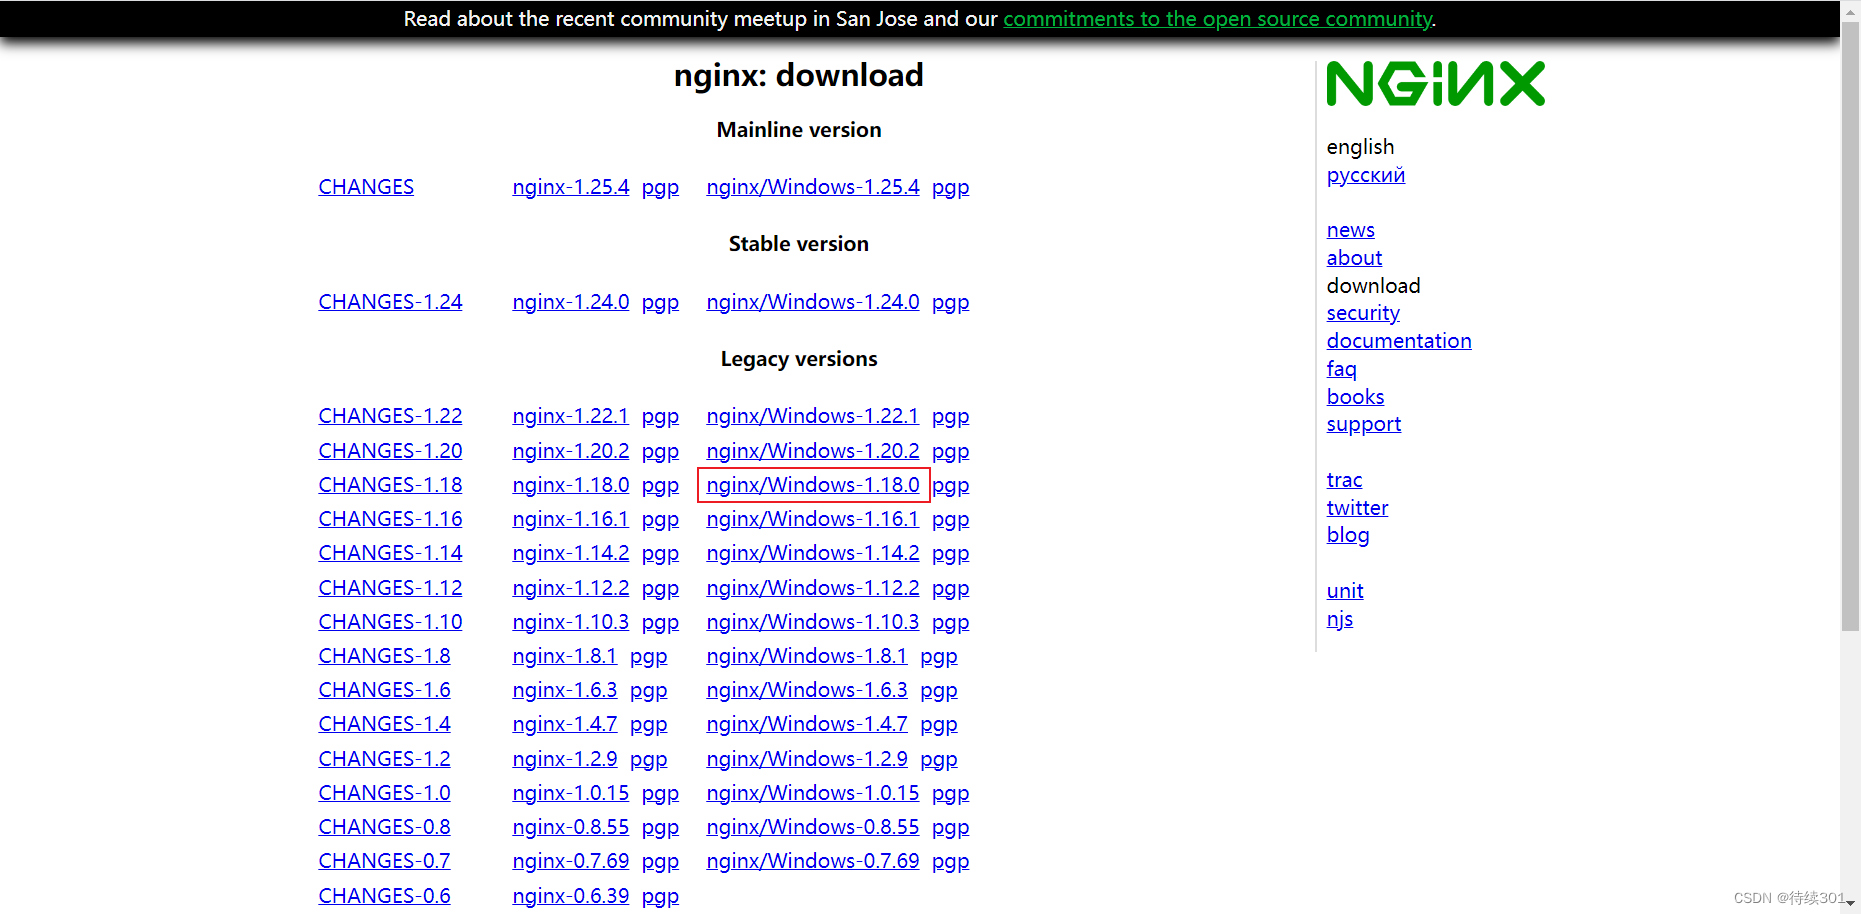Click the scrollbar down arrow
1861x914 pixels.
[1850, 904]
